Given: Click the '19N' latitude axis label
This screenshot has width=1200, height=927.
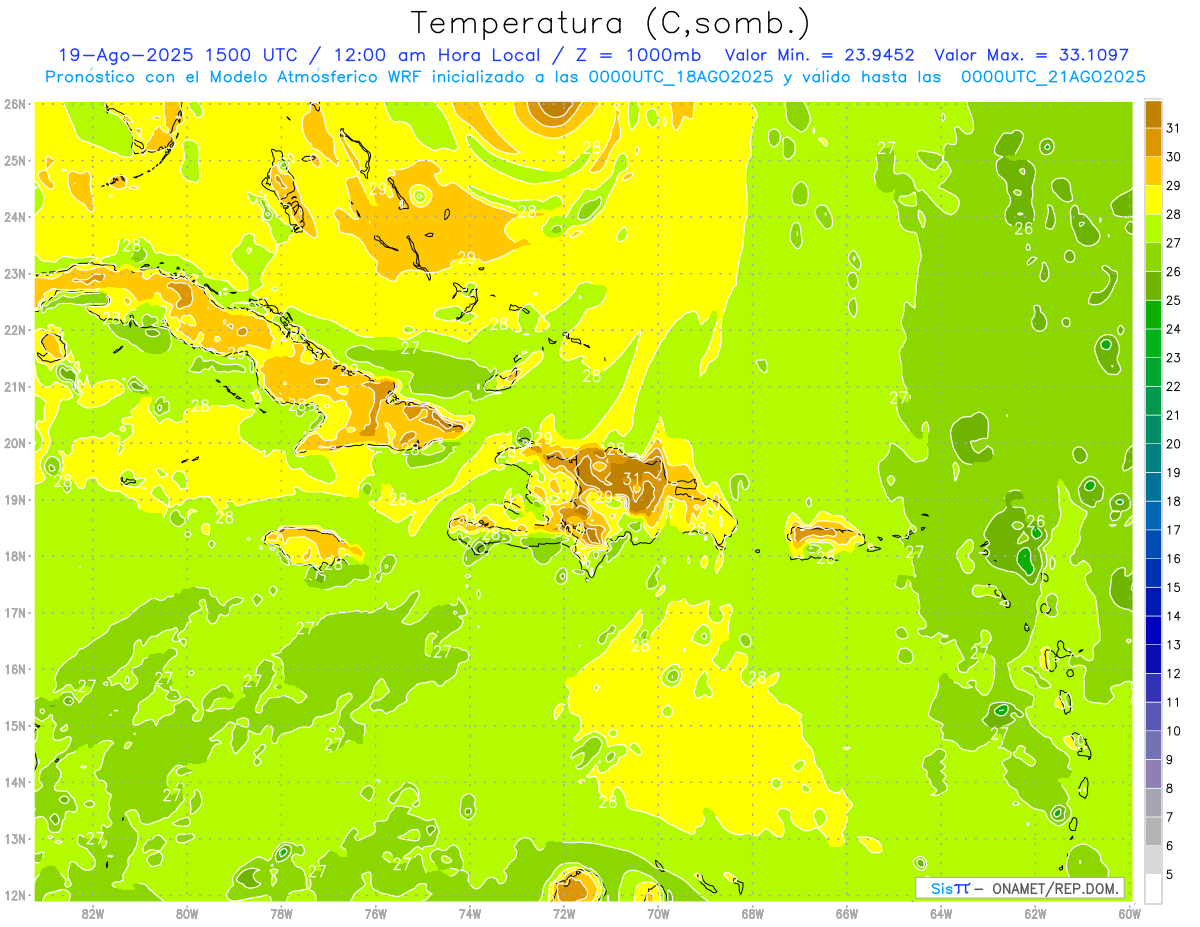Looking at the screenshot, I should click(14, 499).
